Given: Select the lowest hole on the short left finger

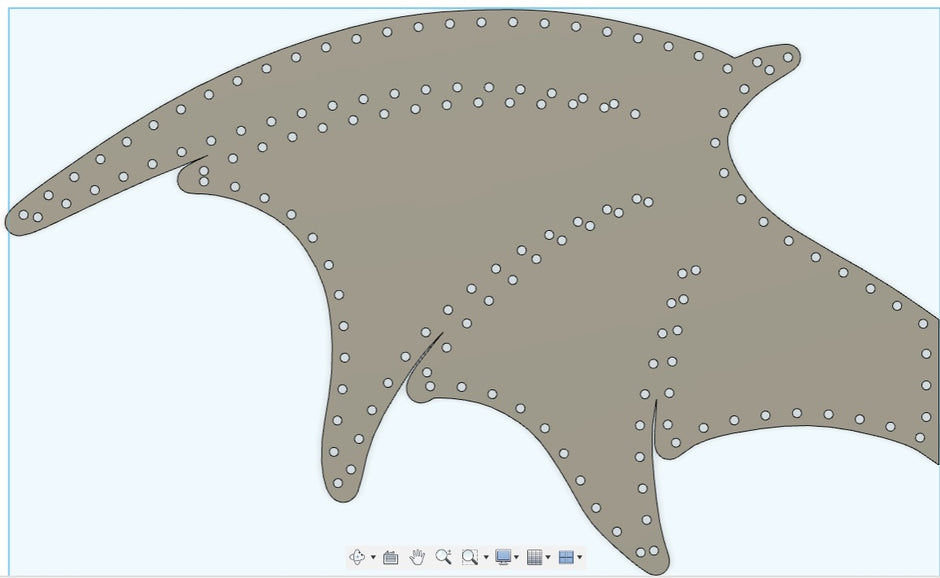Looking at the screenshot, I should pos(338,483).
